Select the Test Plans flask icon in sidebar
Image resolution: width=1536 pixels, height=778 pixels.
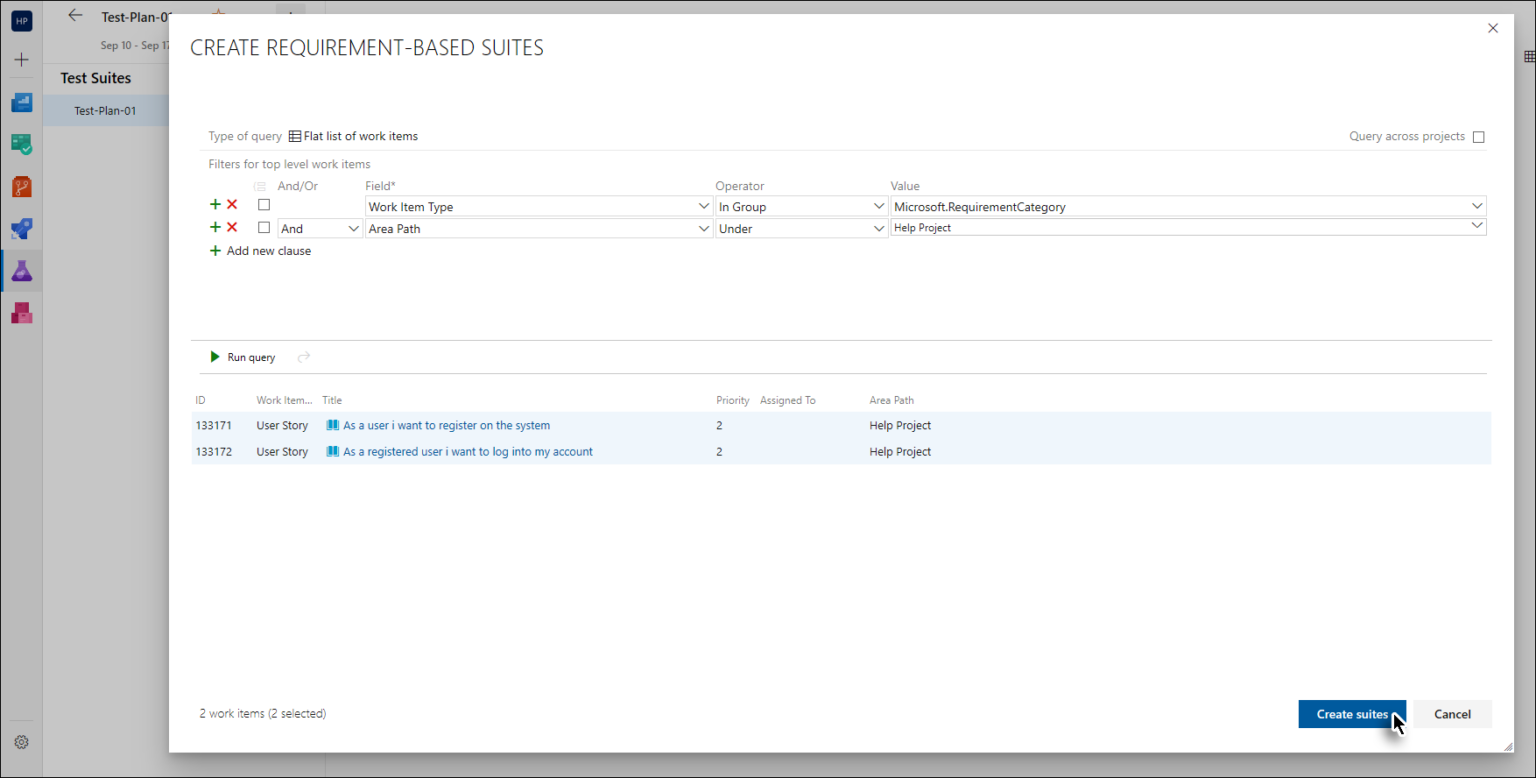coord(21,270)
